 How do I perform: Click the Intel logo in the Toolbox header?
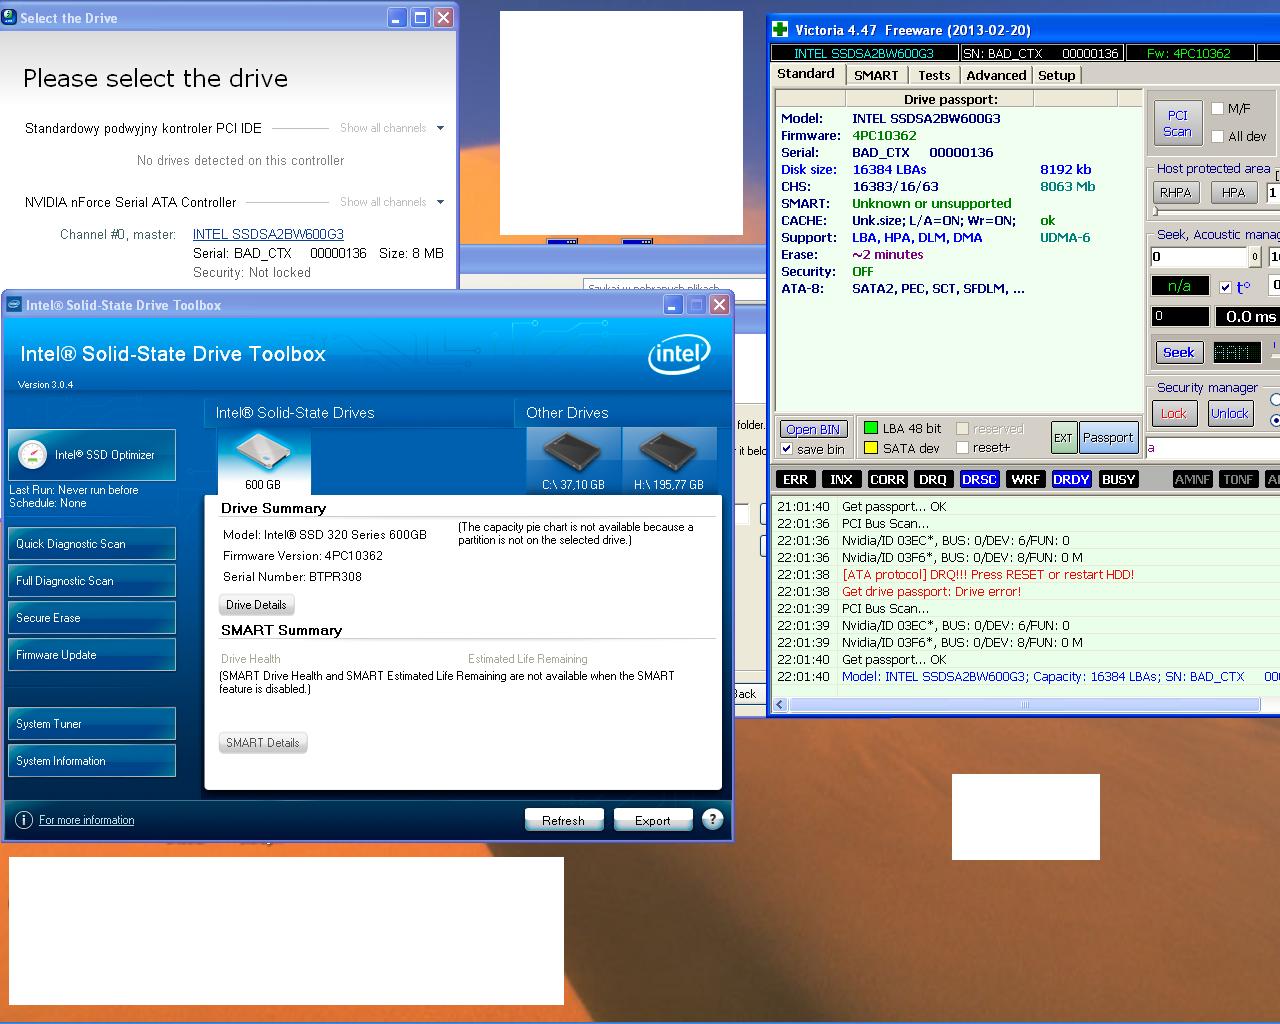click(x=680, y=355)
